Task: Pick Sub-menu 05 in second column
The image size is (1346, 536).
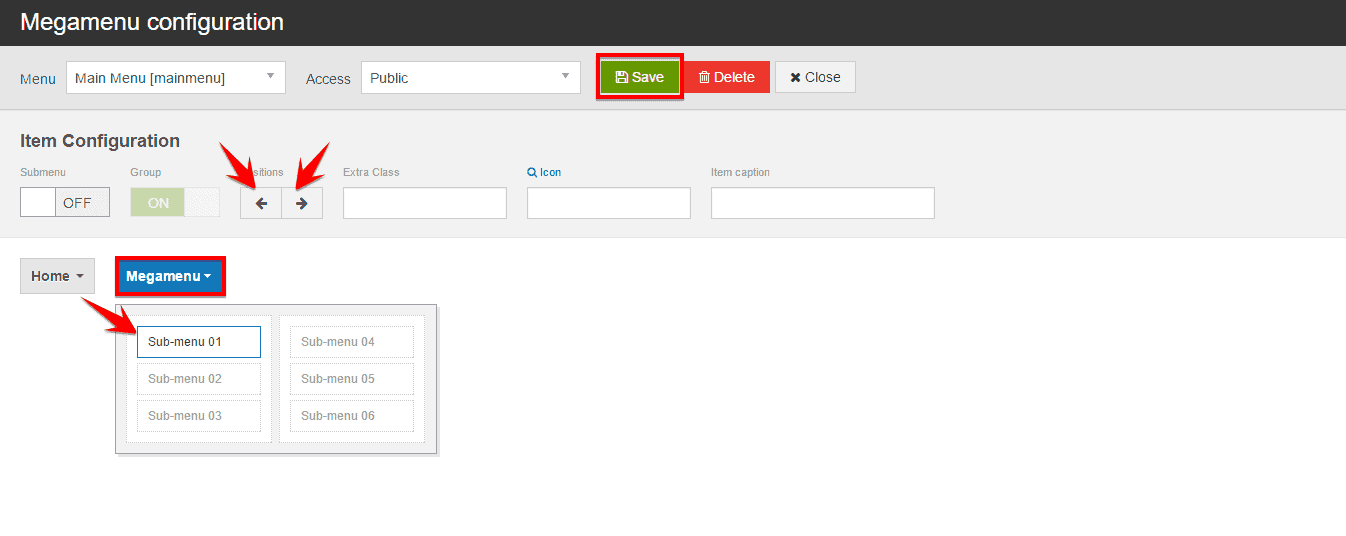Action: point(352,379)
